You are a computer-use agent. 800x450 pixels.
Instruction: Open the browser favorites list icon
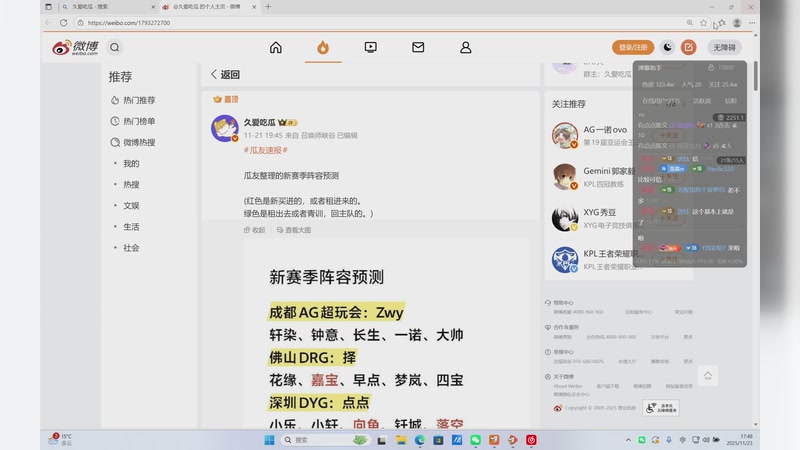tap(721, 22)
